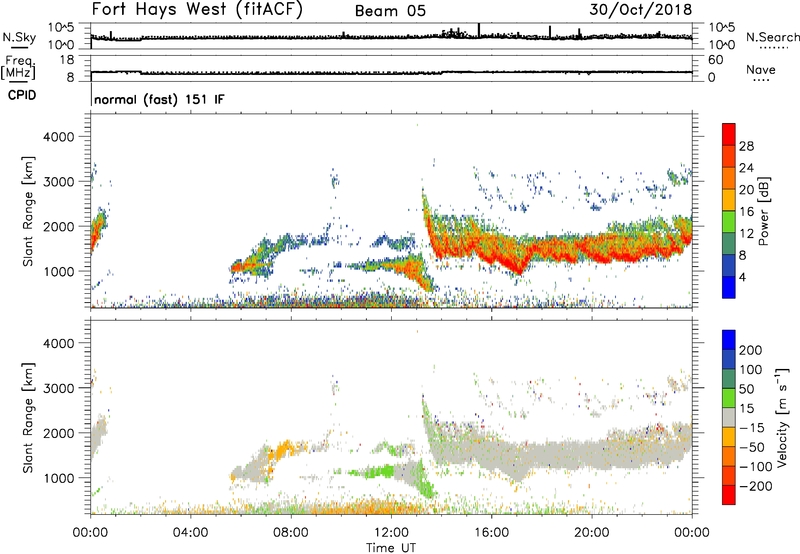Click the 'CPID' row label
Viewport: 800px width, 554px height.
(22, 95)
